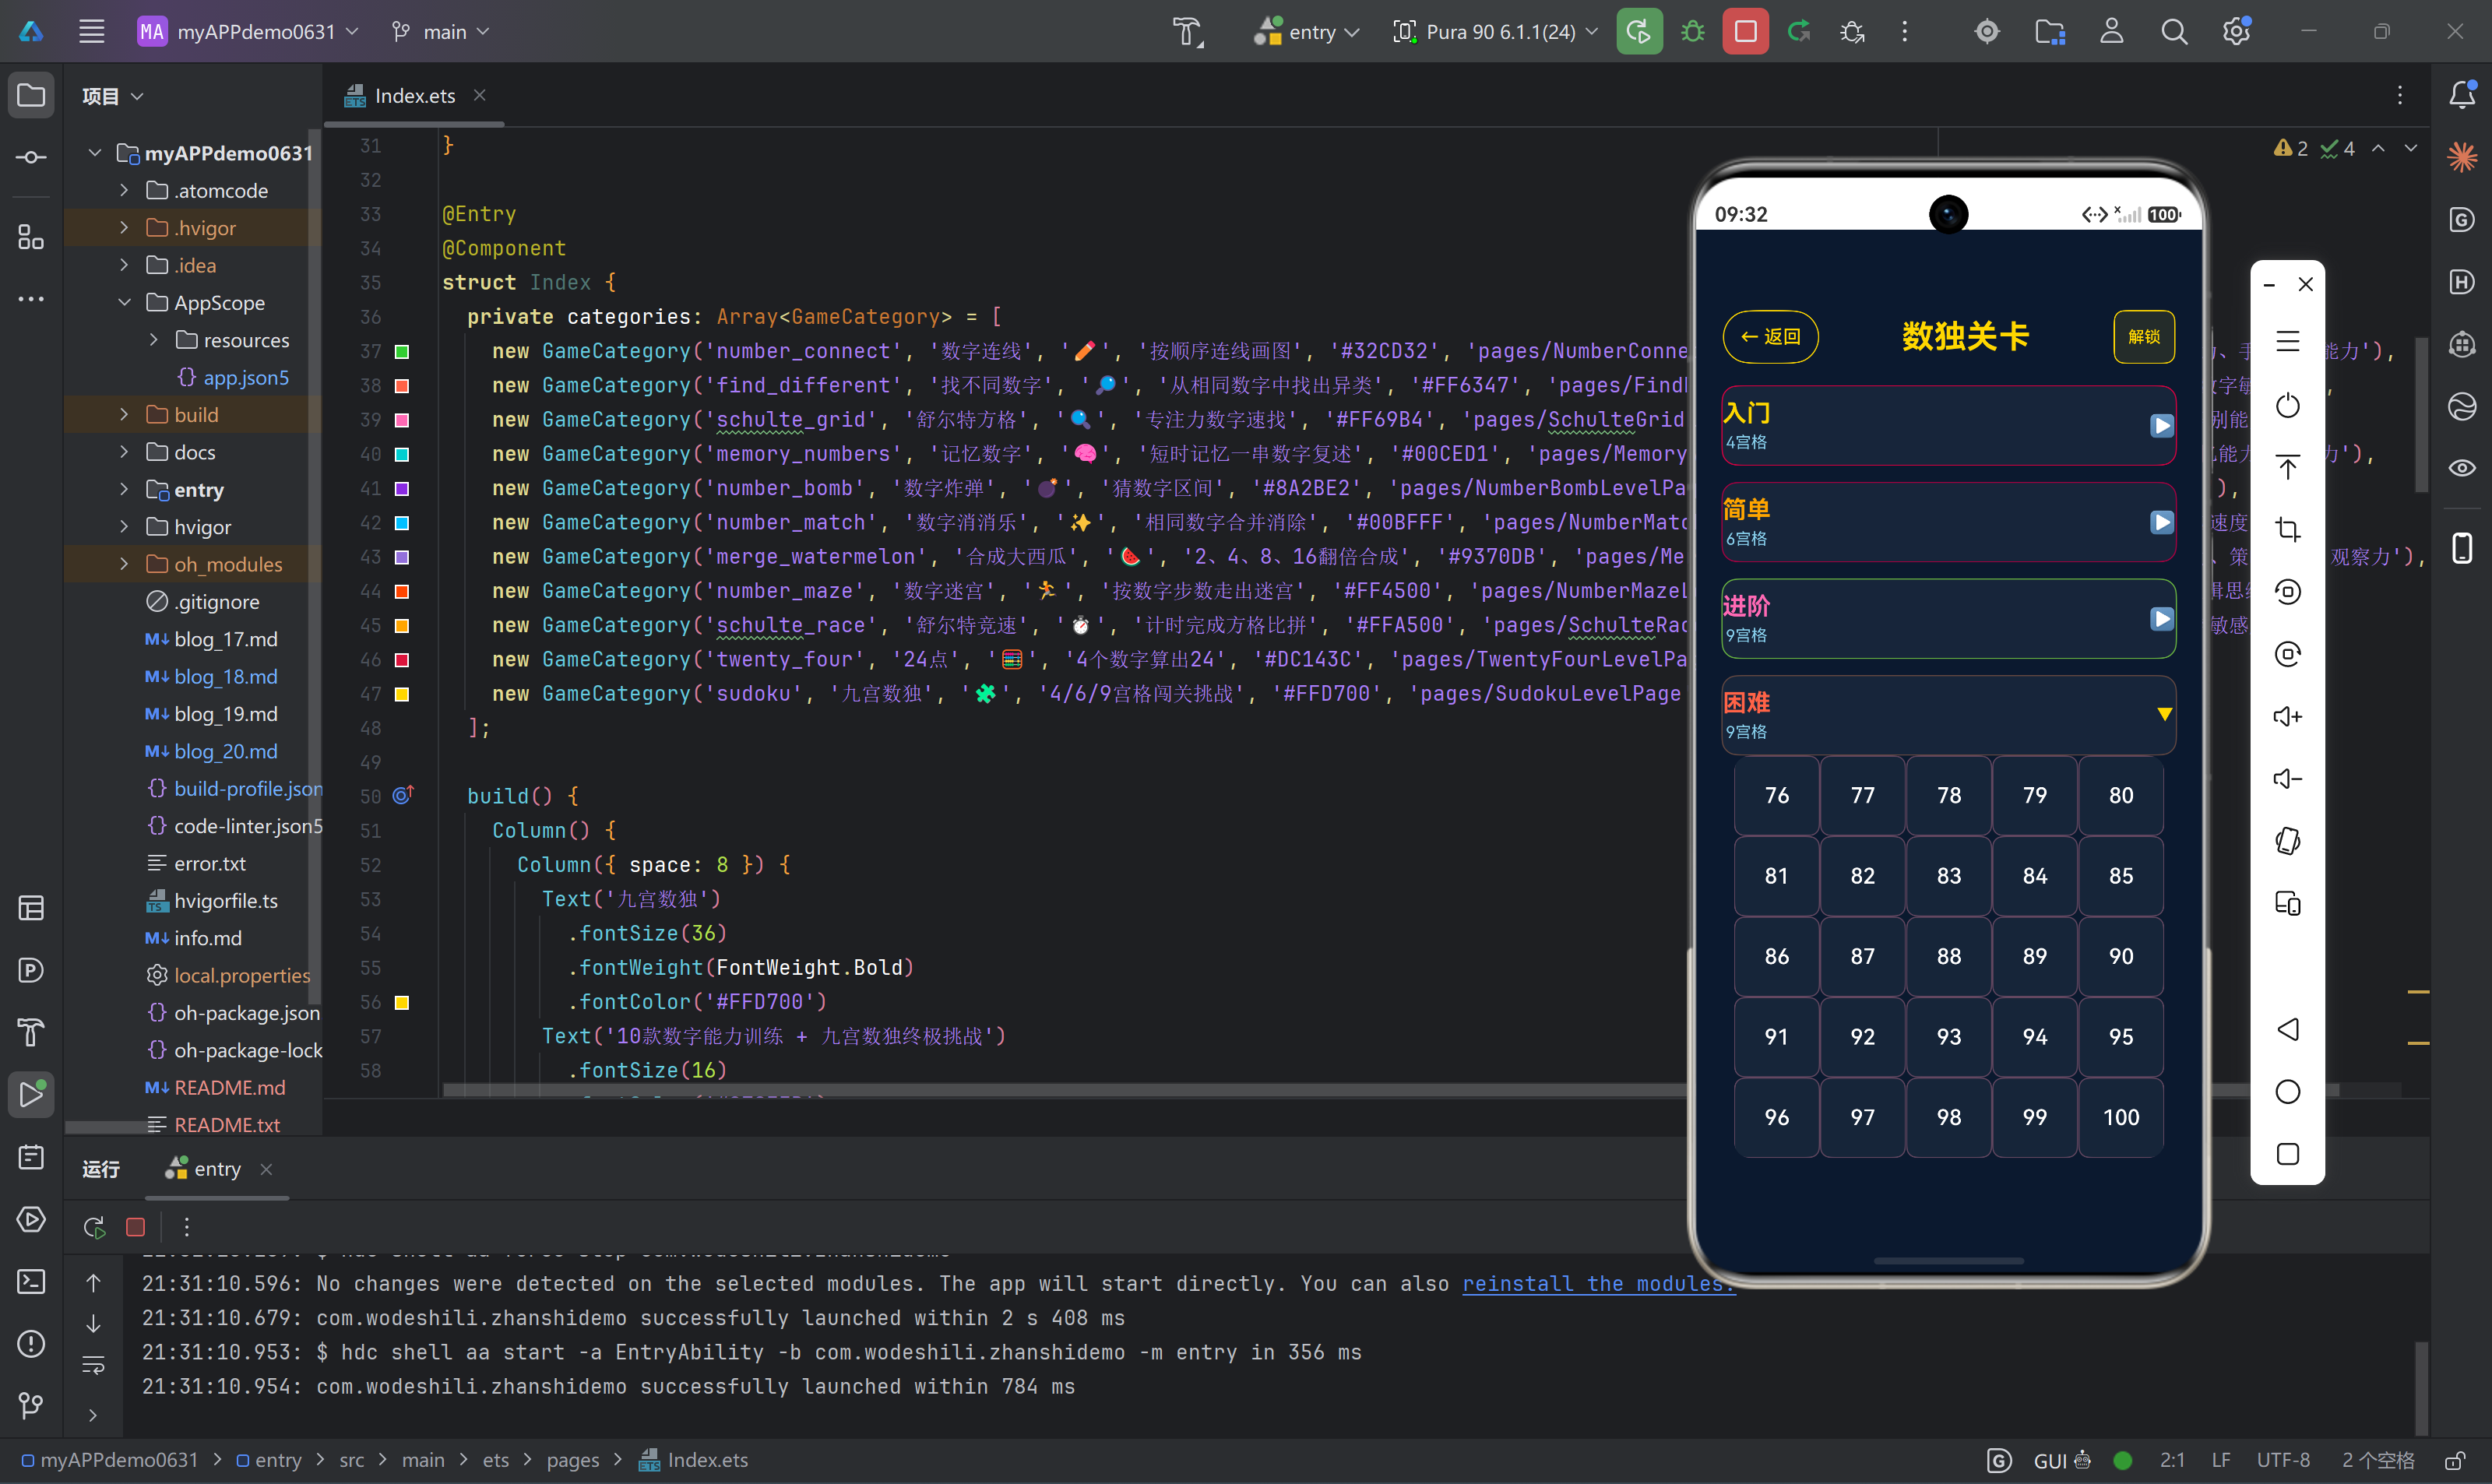Decrease emulator volume
The image size is (2492, 1484).
coord(2287,779)
